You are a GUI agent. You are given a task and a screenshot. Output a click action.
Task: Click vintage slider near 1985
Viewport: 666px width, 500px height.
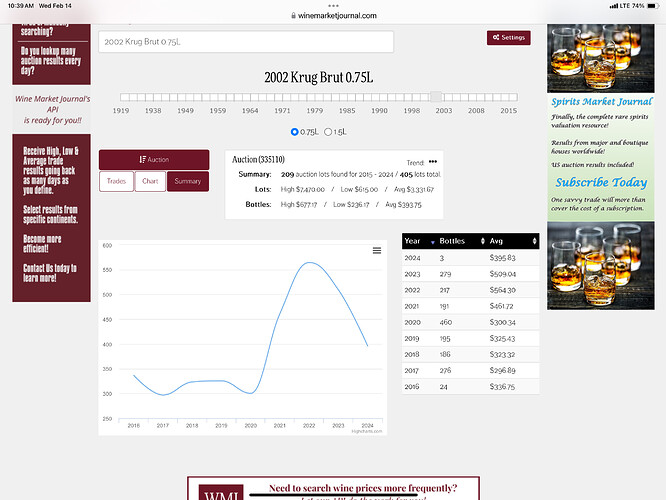pyautogui.click(x=347, y=97)
